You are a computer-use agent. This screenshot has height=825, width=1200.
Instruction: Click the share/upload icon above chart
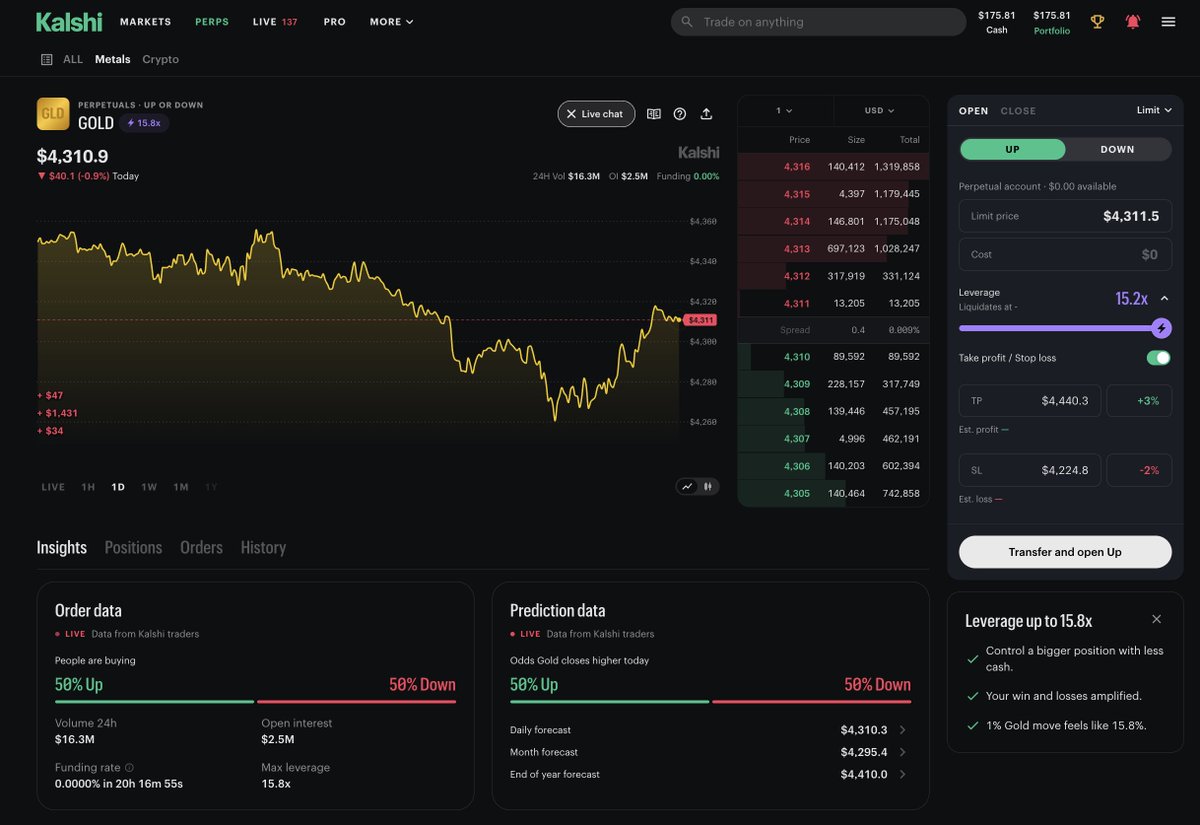click(706, 114)
